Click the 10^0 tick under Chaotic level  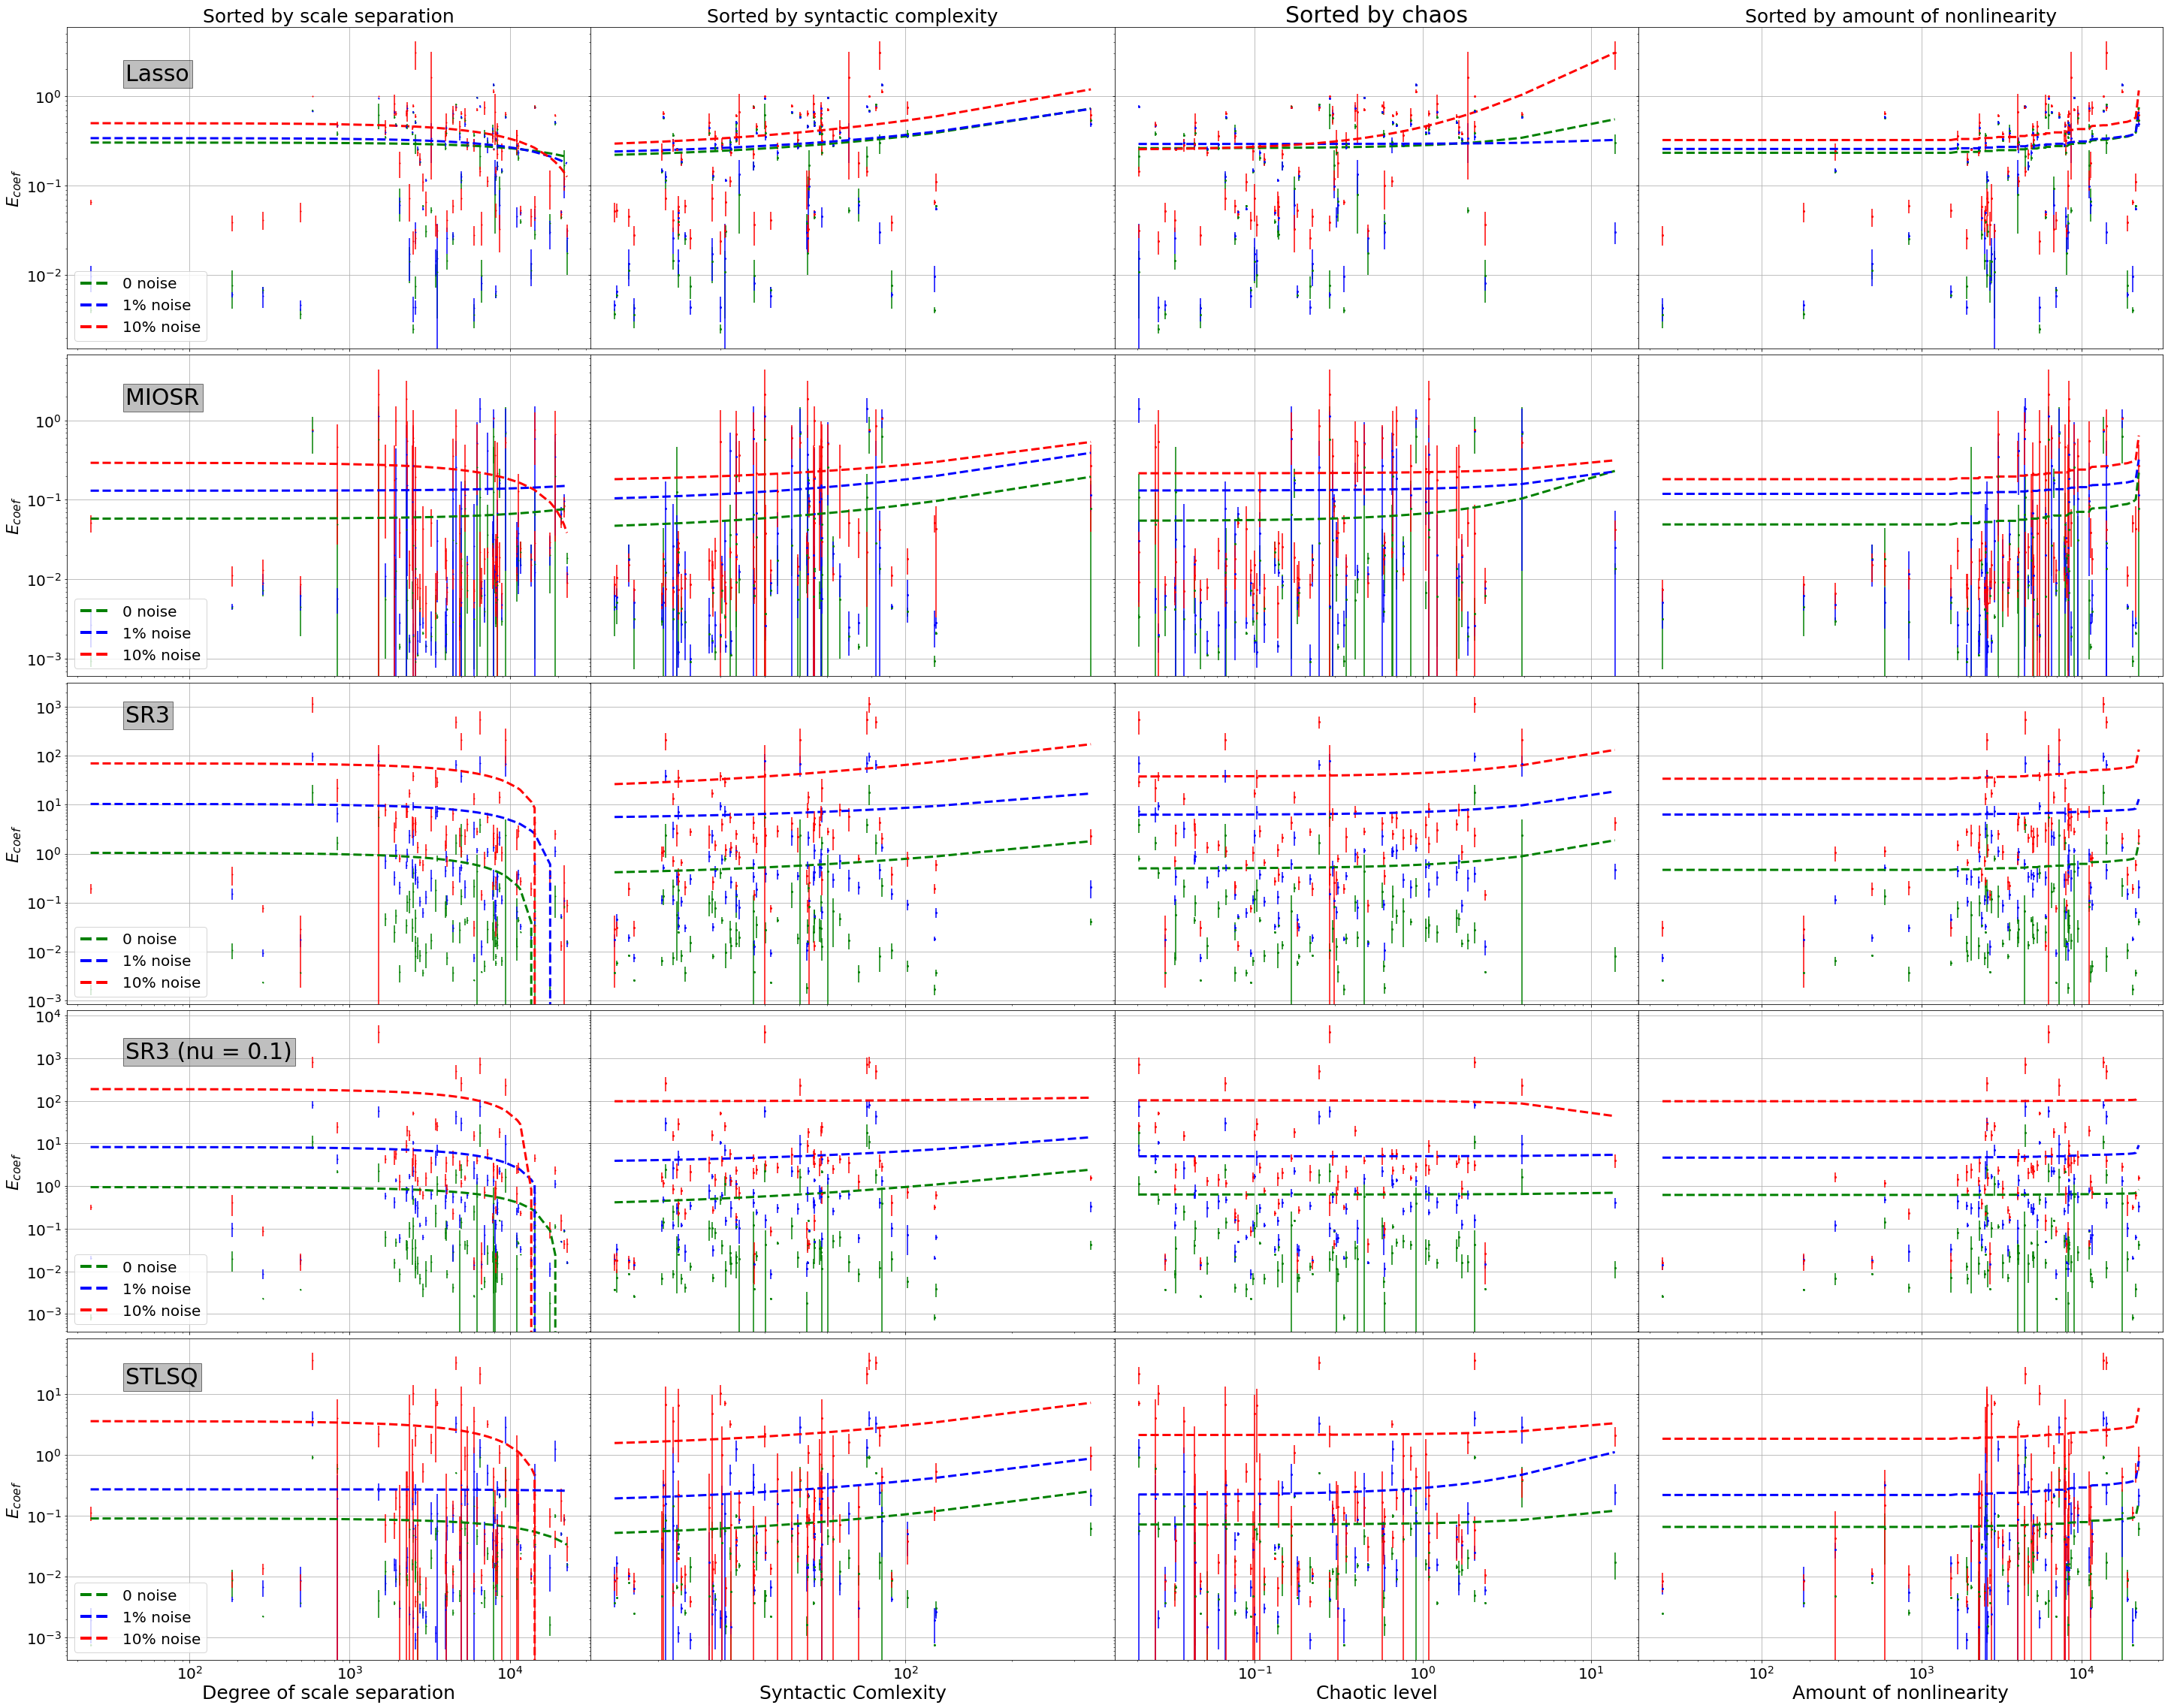click(1422, 1672)
